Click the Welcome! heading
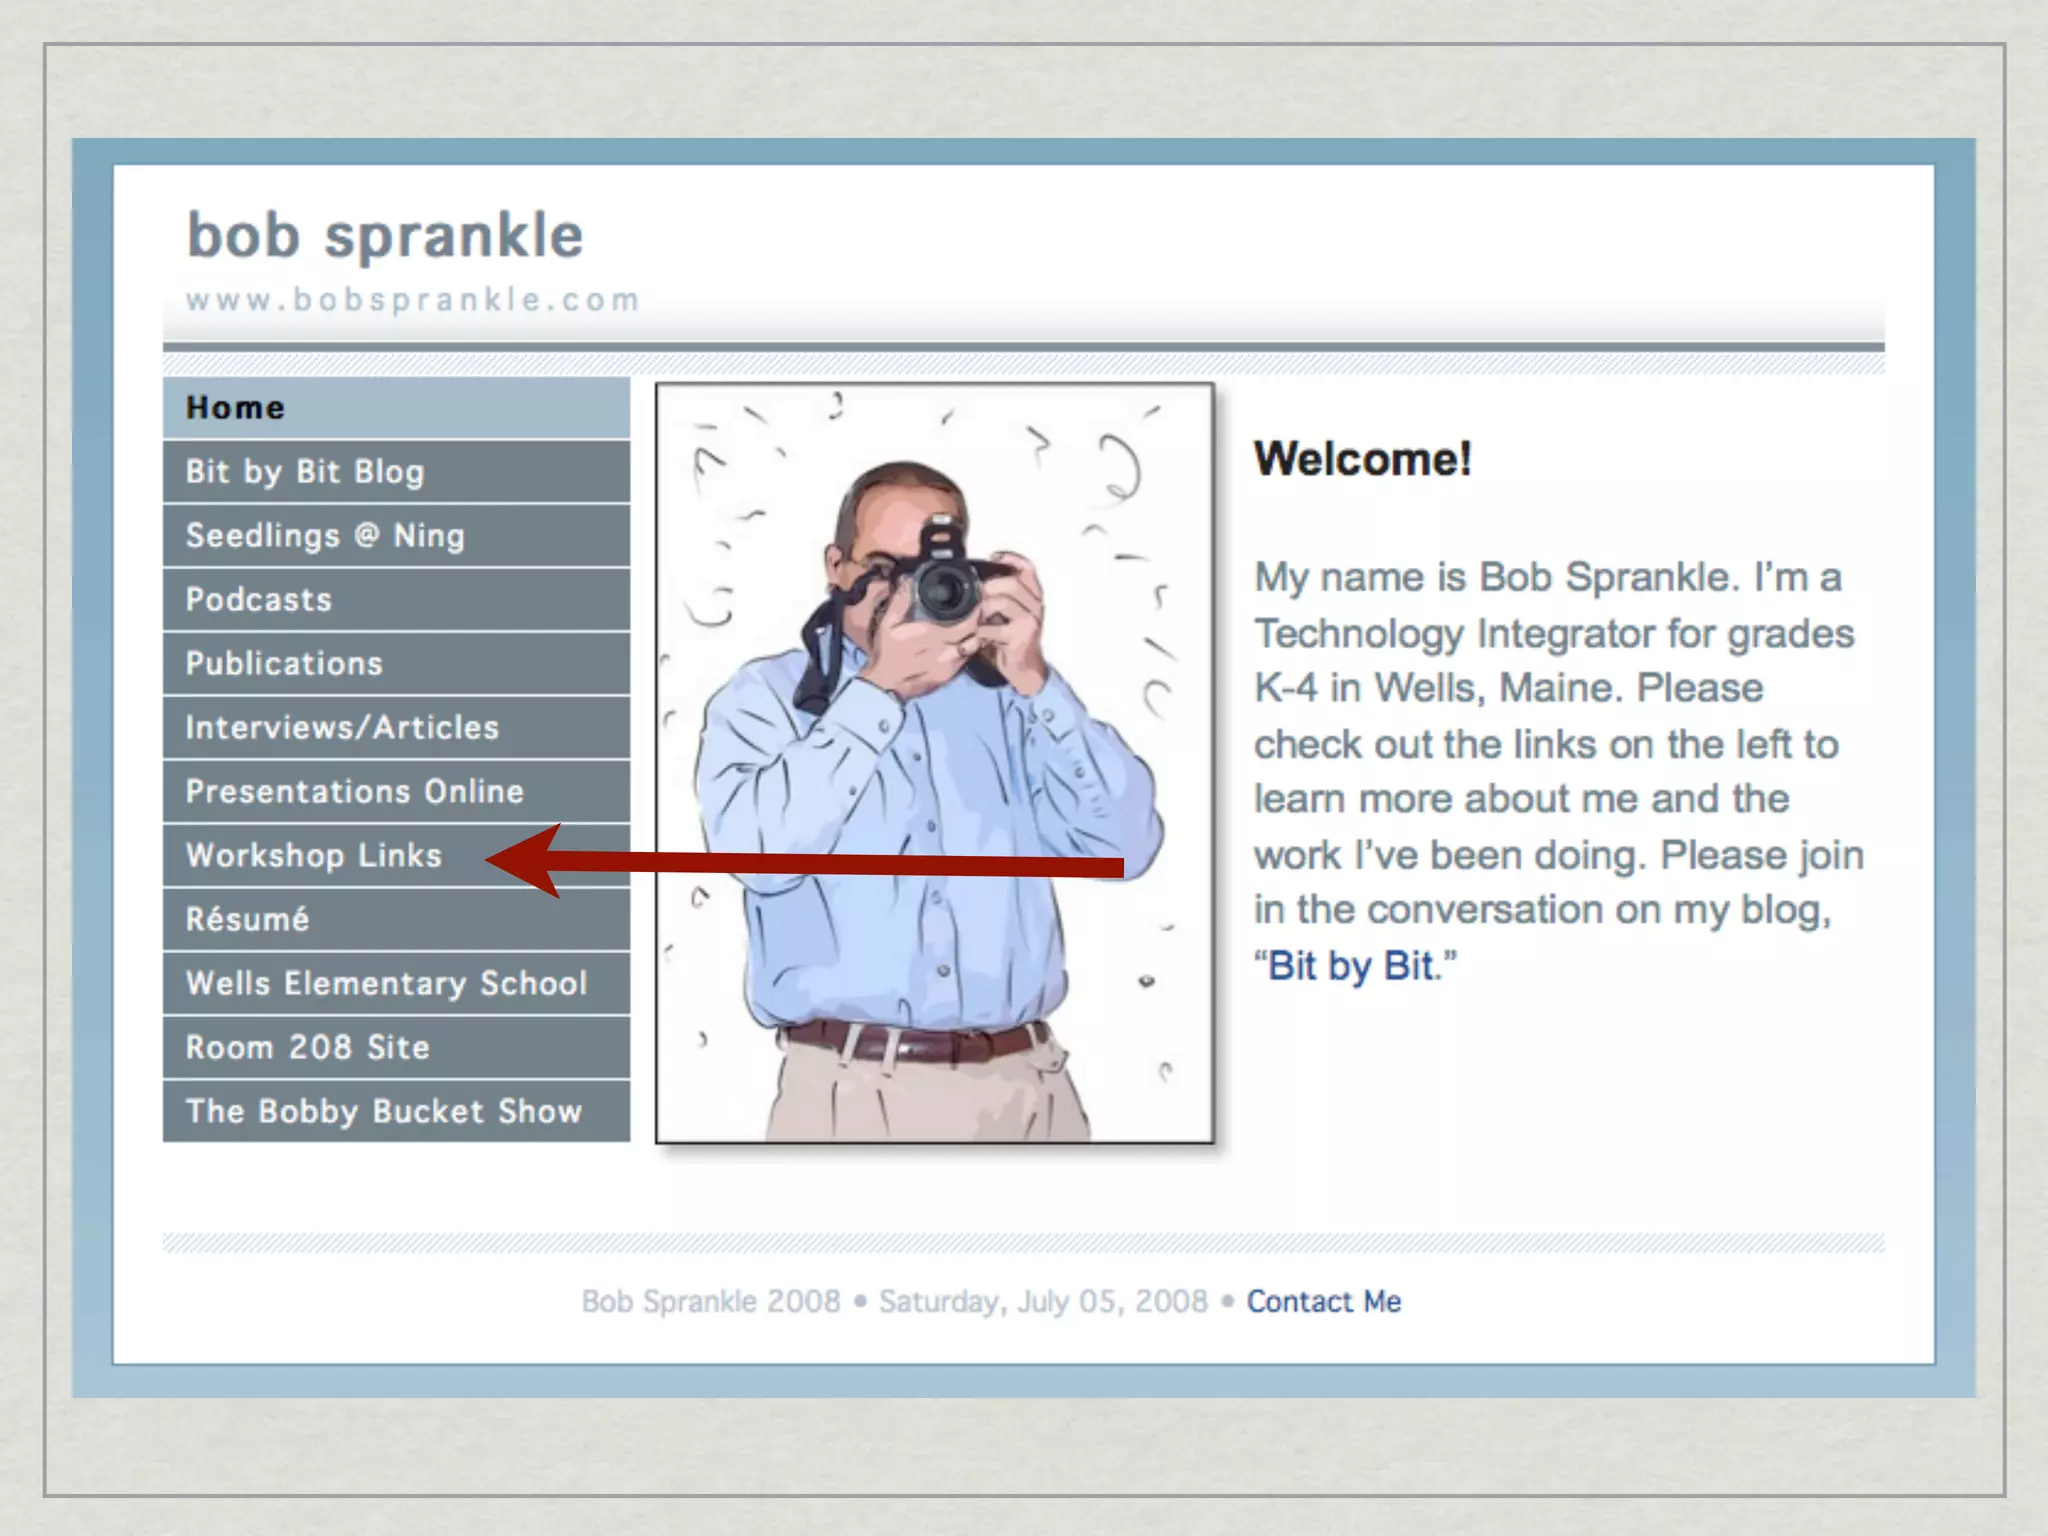The image size is (2048, 1536). click(x=1362, y=459)
